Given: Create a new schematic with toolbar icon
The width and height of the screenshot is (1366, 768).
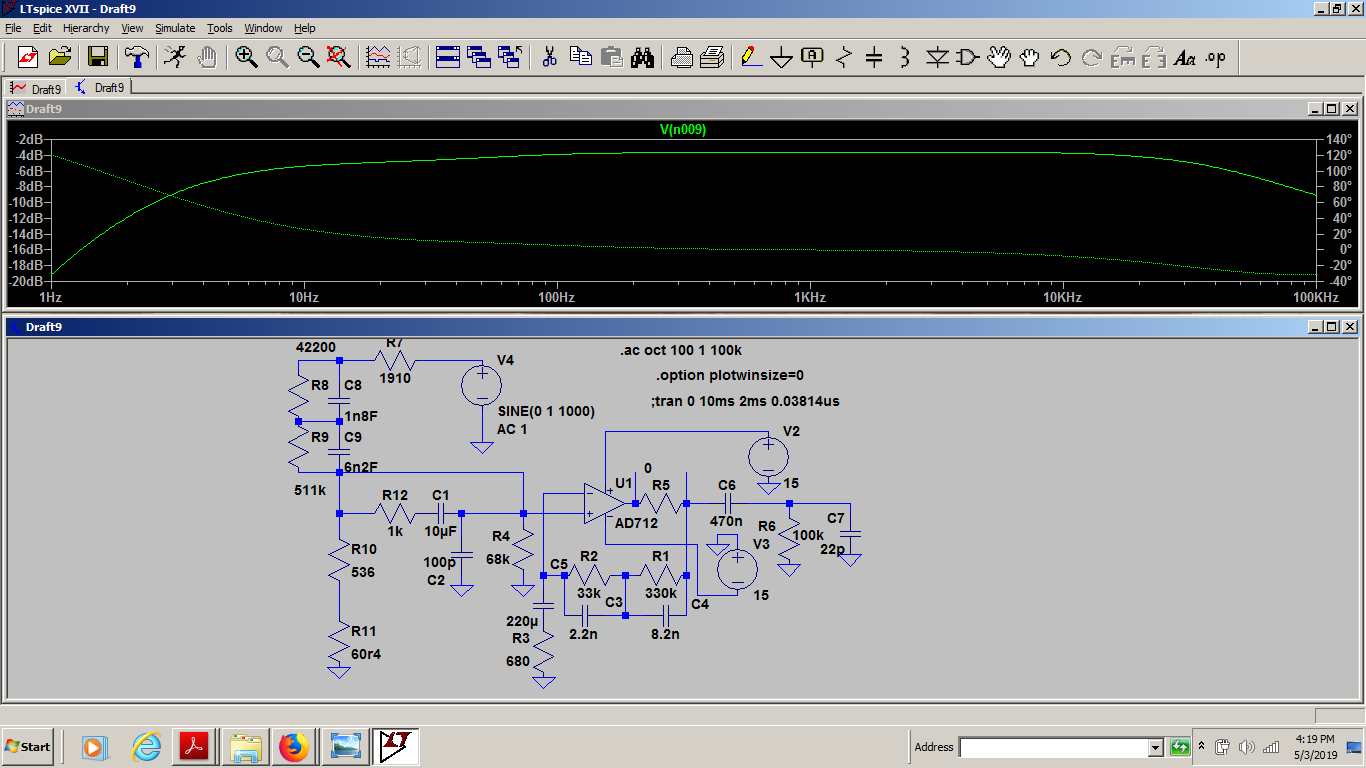Looking at the screenshot, I should pyautogui.click(x=28, y=57).
